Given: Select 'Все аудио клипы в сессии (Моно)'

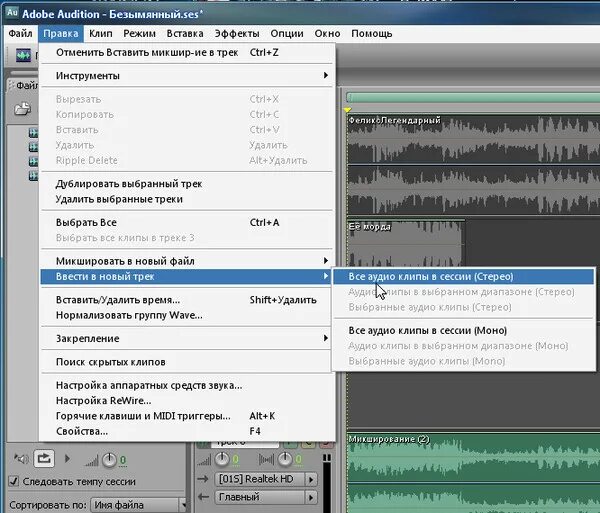Looking at the screenshot, I should [463, 330].
